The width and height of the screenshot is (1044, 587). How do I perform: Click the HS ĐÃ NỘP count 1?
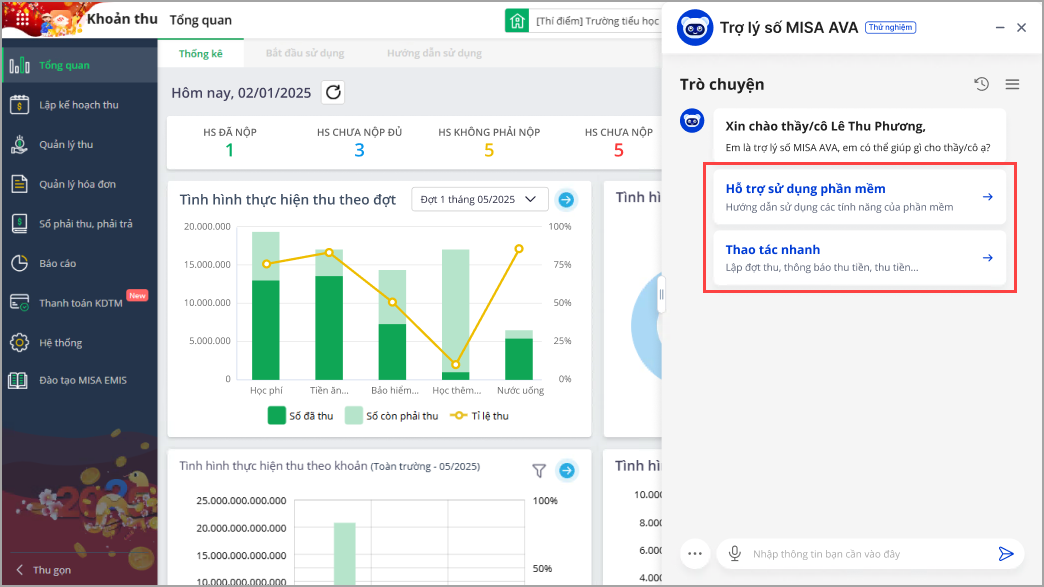coord(230,150)
